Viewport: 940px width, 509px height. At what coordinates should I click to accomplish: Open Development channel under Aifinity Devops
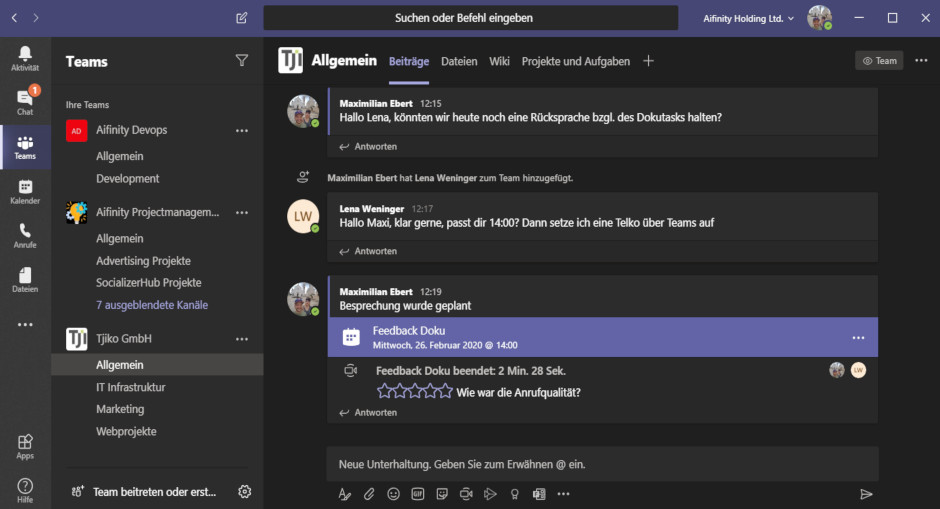(x=128, y=179)
